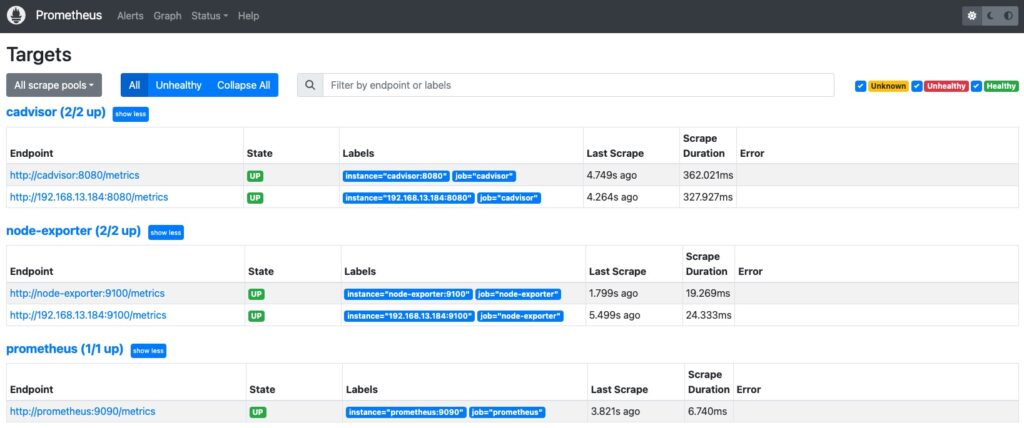Click UP badge for 192.168.13.184:8080 row

coord(255,197)
